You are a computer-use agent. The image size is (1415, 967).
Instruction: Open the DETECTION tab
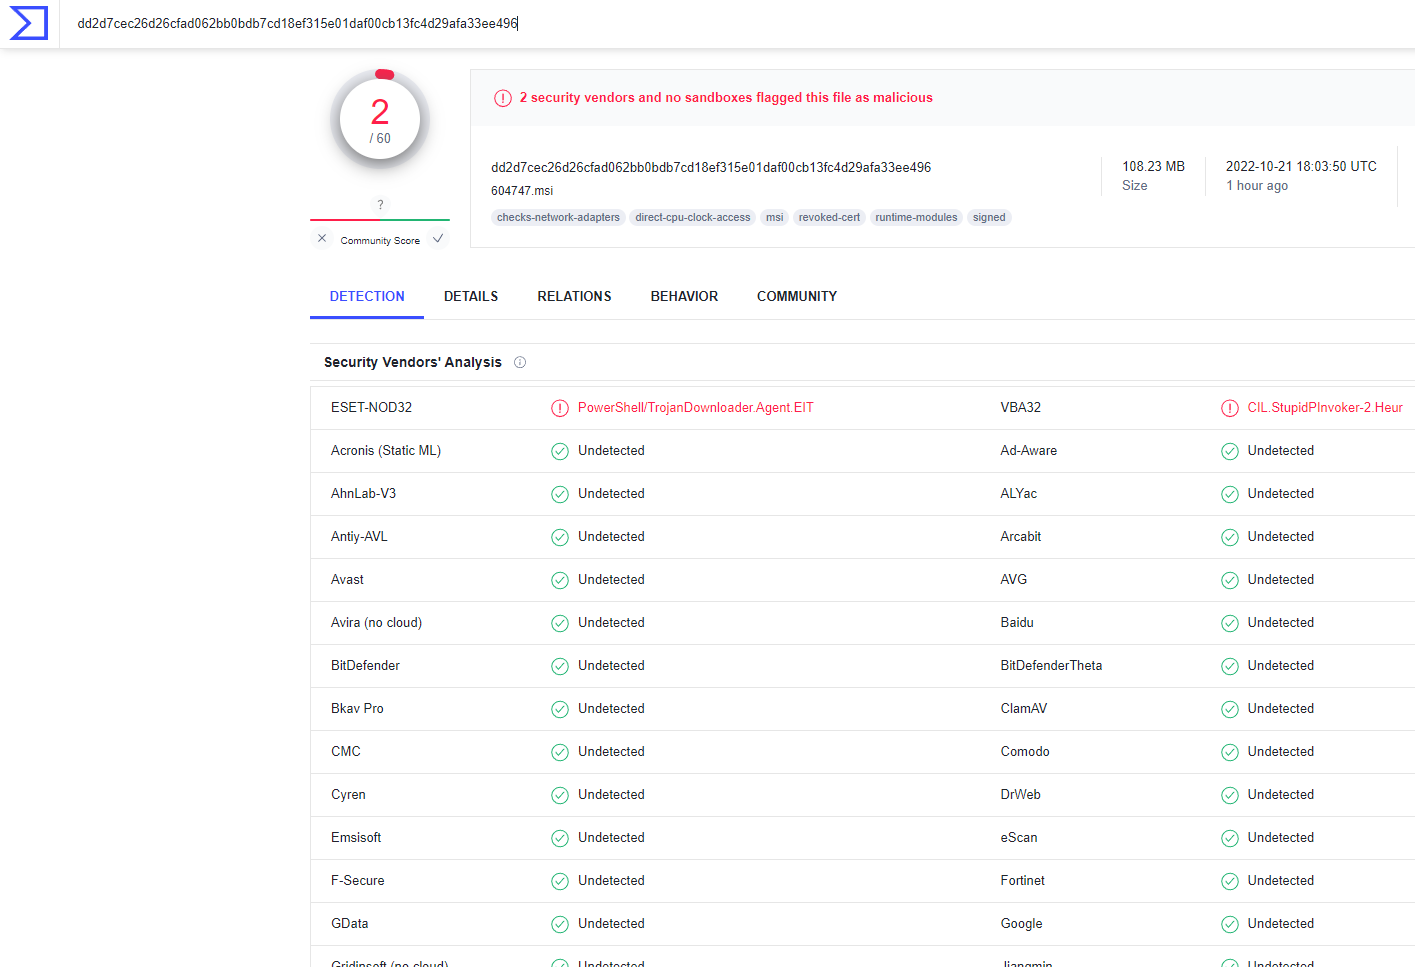tap(367, 296)
